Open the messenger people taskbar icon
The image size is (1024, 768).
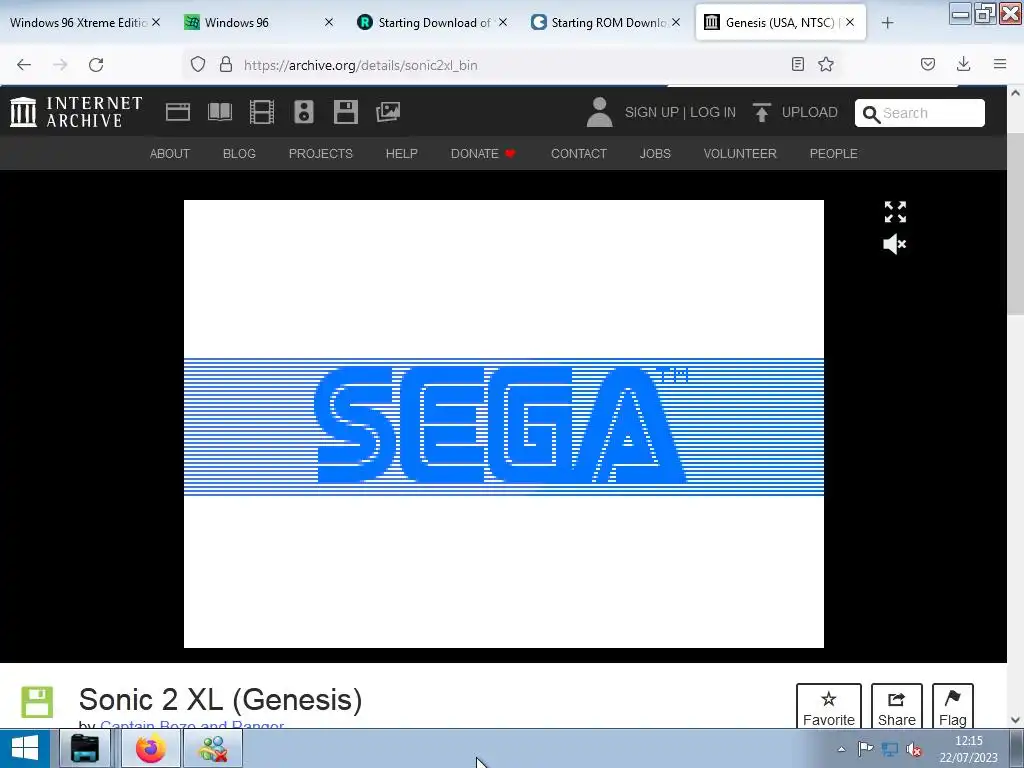click(x=213, y=748)
